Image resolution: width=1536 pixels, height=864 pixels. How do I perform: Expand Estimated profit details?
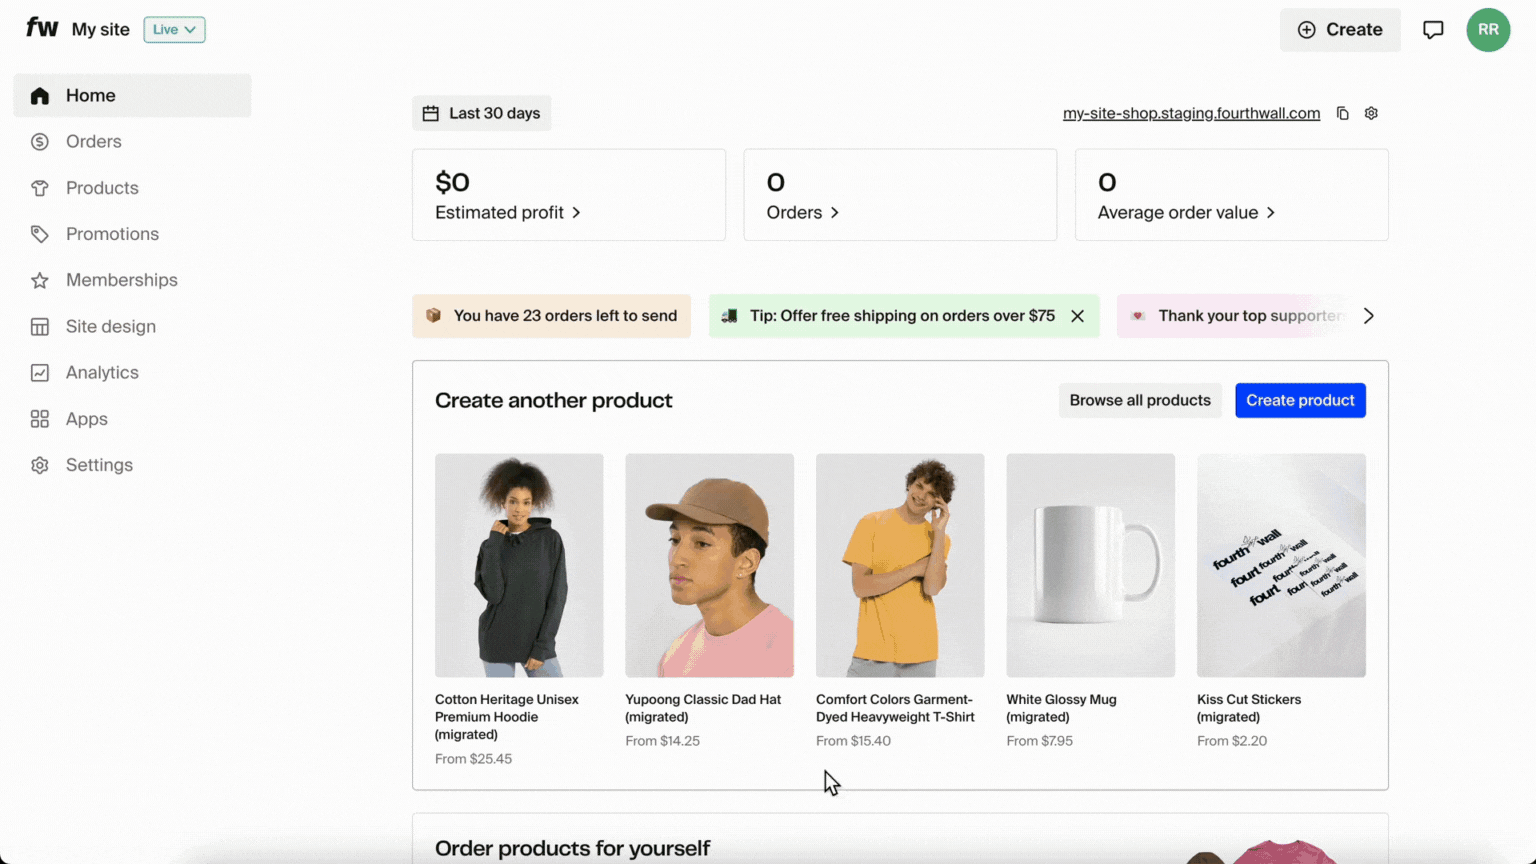tap(508, 213)
